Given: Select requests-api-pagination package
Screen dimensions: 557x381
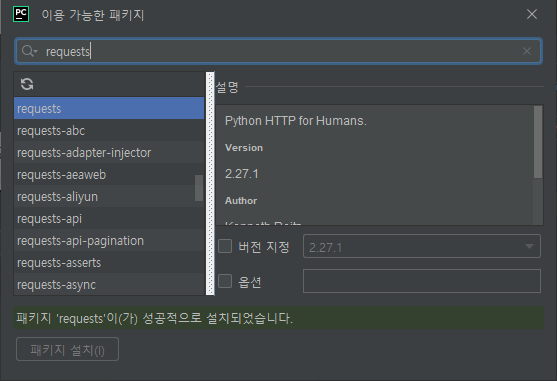Looking at the screenshot, I should click(x=109, y=240).
